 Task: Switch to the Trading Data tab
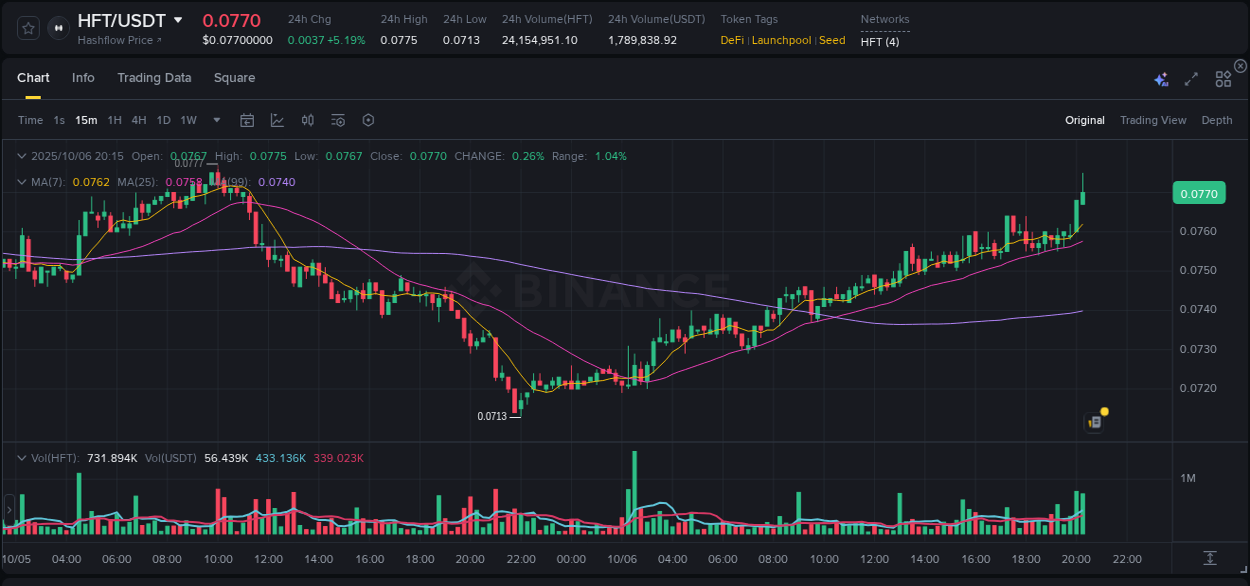pyautogui.click(x=154, y=77)
